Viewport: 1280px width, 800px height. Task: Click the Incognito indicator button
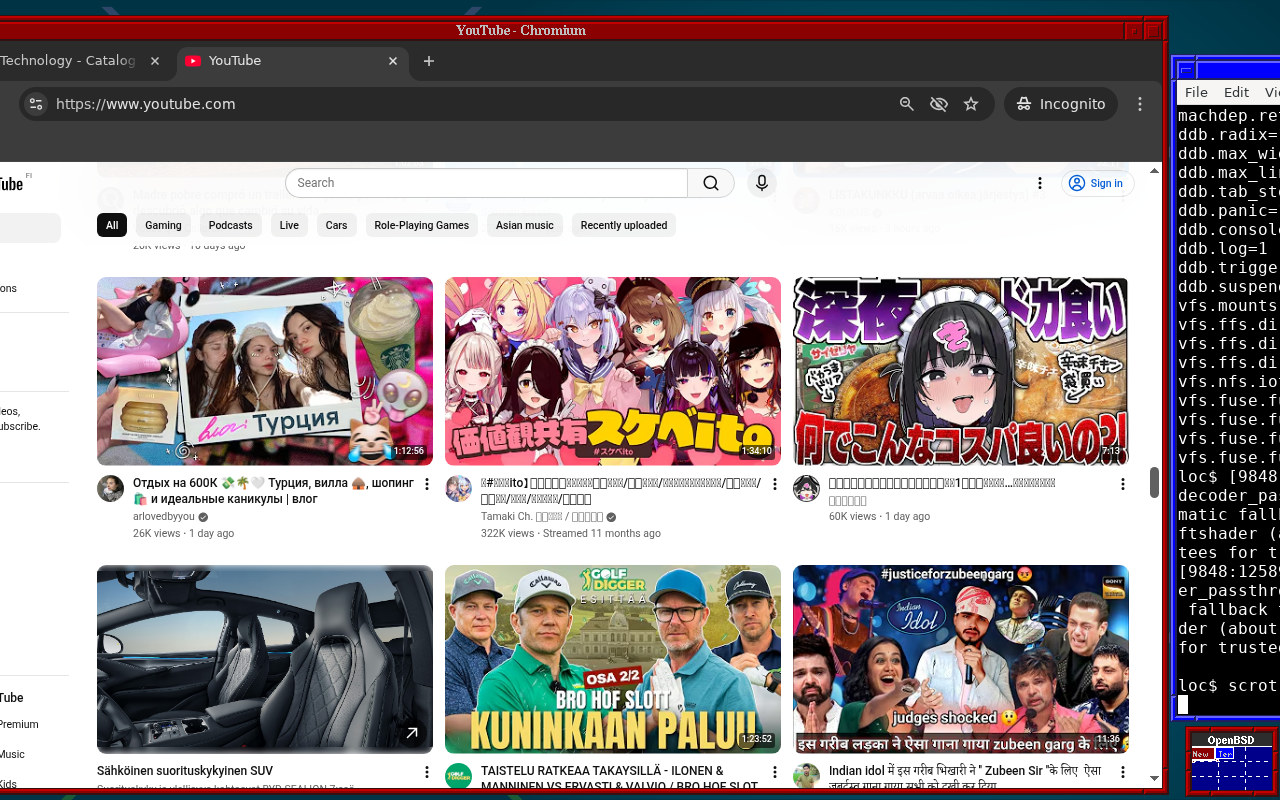click(x=1061, y=104)
